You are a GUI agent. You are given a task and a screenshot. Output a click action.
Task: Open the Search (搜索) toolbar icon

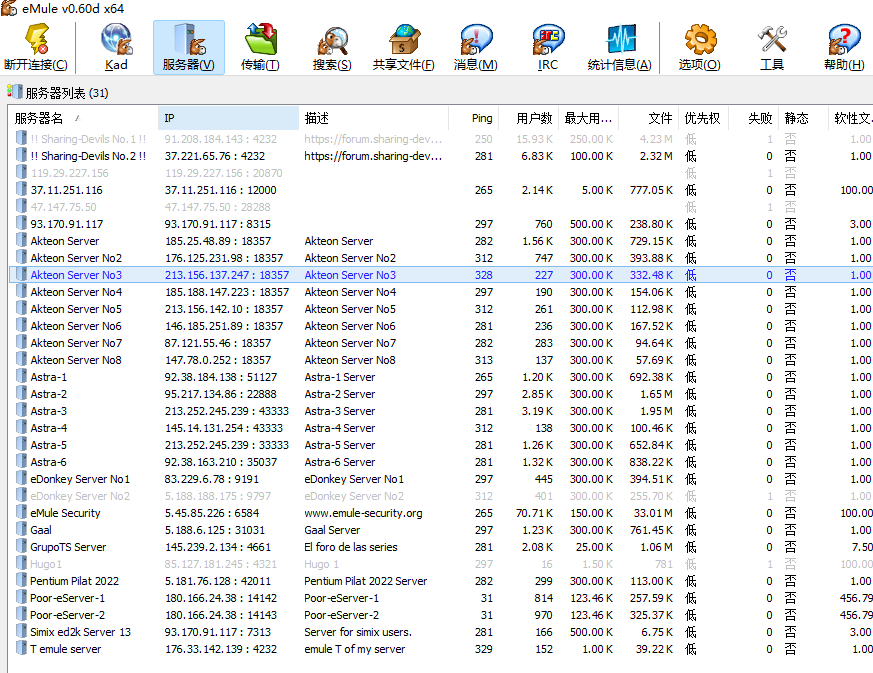point(332,48)
